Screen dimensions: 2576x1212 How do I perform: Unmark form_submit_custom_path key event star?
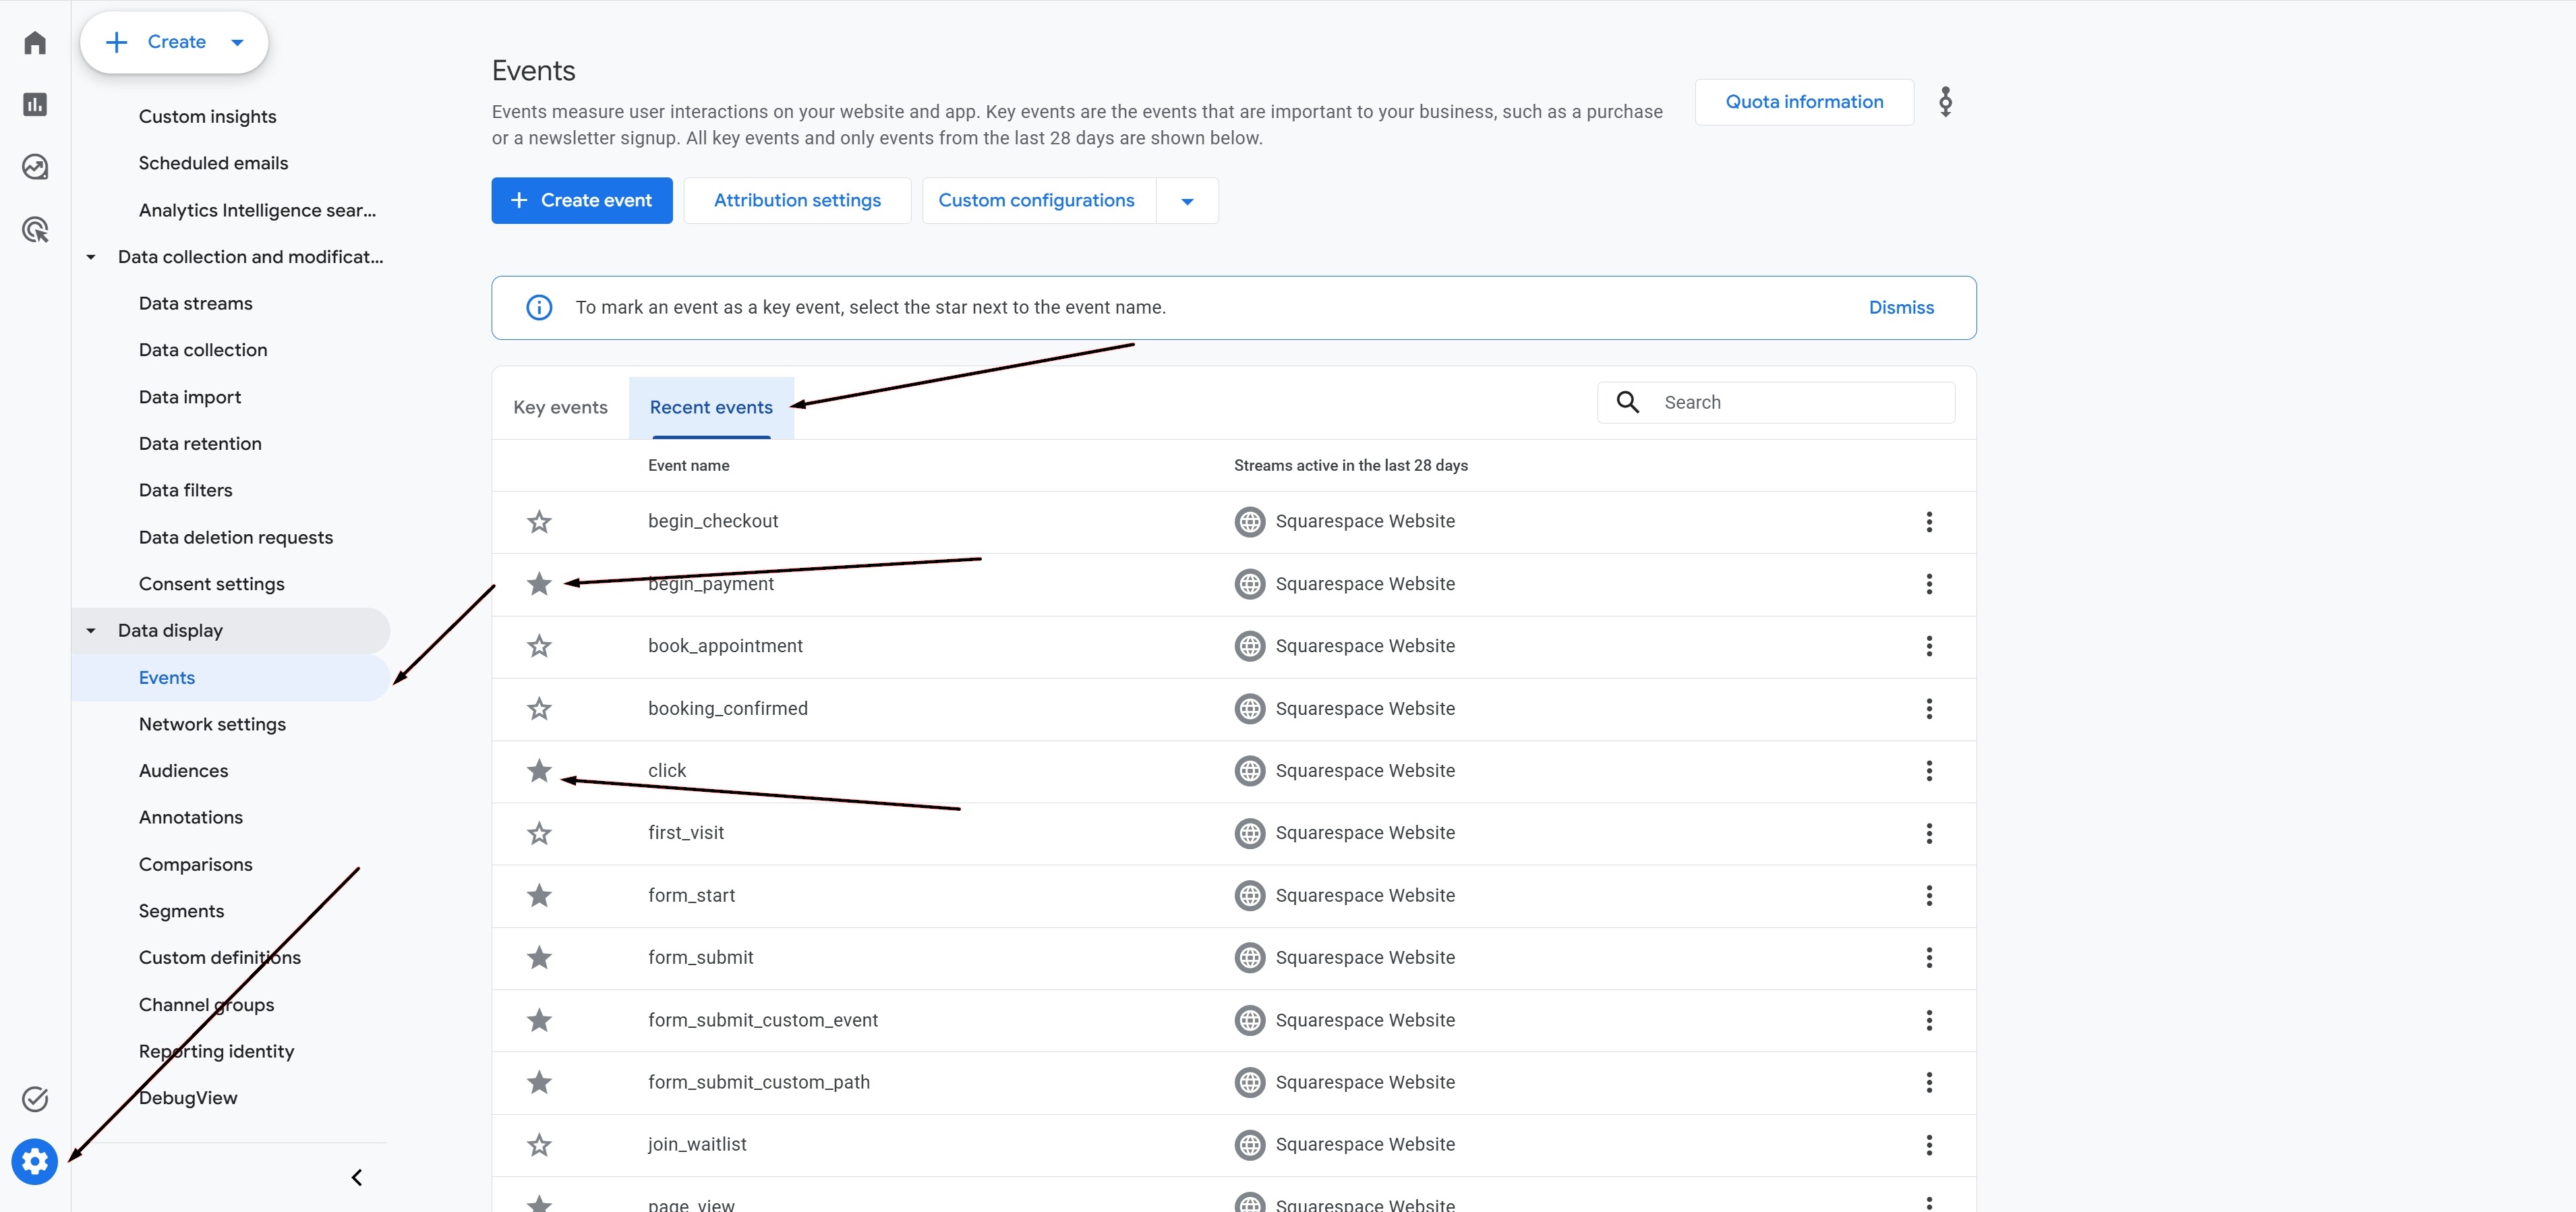(539, 1082)
